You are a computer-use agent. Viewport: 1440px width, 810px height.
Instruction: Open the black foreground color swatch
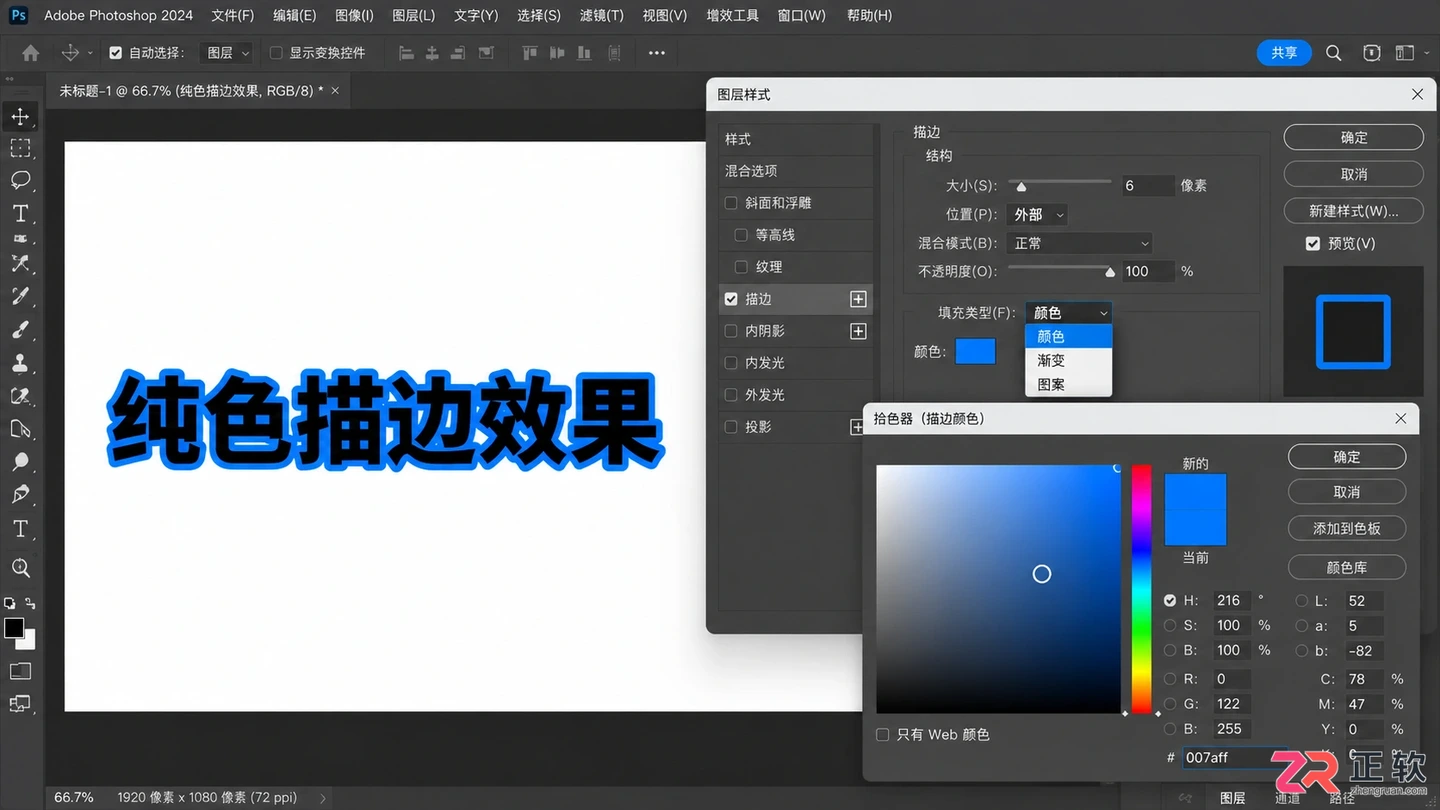tap(13, 628)
